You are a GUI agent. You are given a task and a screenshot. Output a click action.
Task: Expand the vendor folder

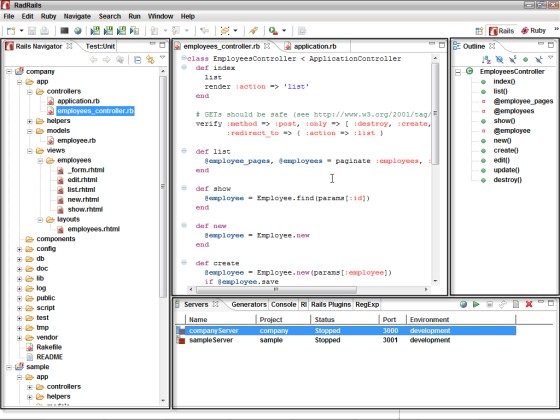[20, 338]
